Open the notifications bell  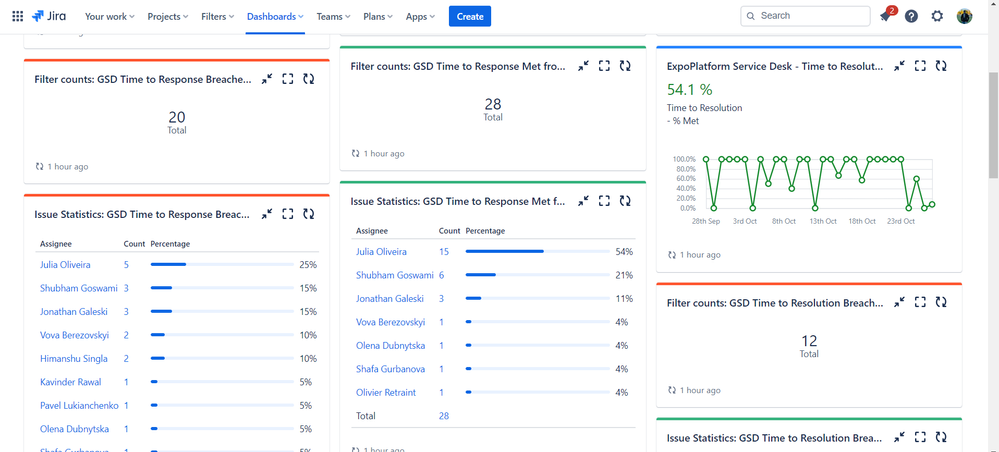point(885,17)
